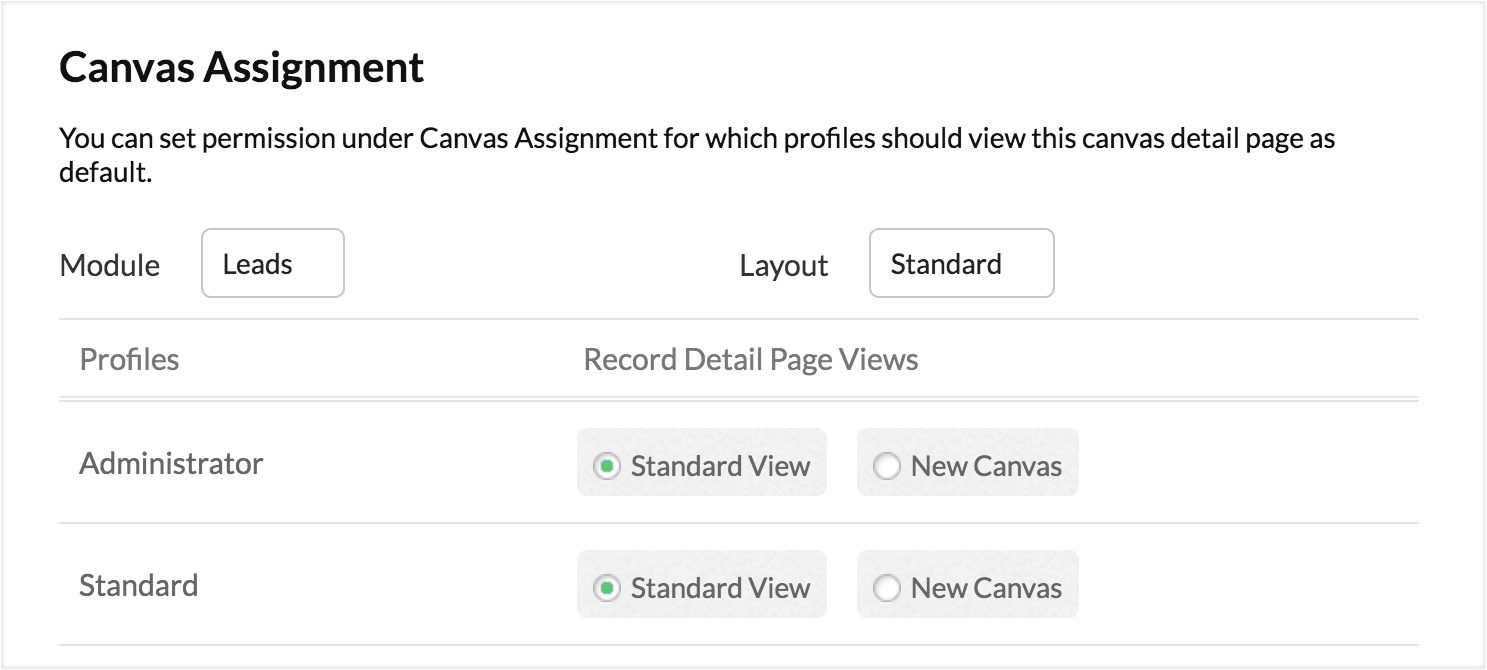
Task: Click the Record Detail Page Views header
Action: tap(751, 360)
